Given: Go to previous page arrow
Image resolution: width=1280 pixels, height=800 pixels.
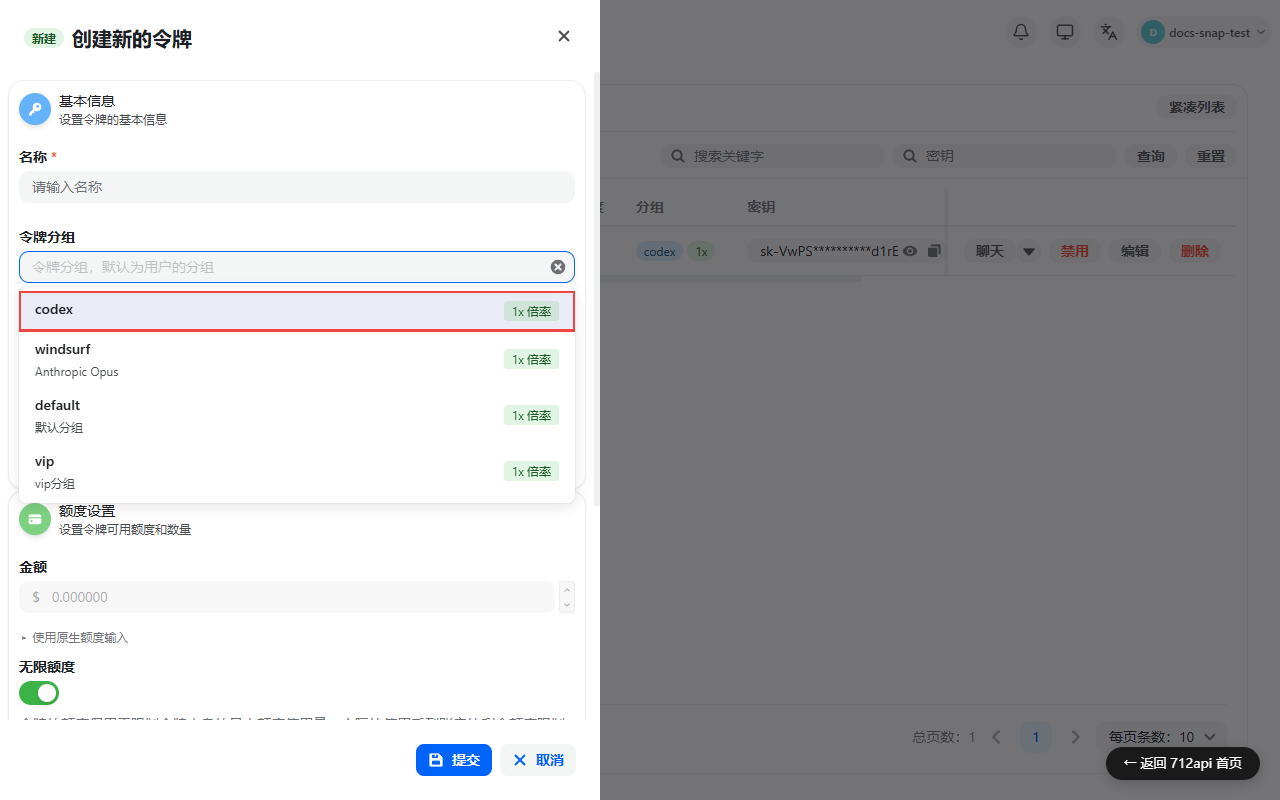Looking at the screenshot, I should [996, 737].
